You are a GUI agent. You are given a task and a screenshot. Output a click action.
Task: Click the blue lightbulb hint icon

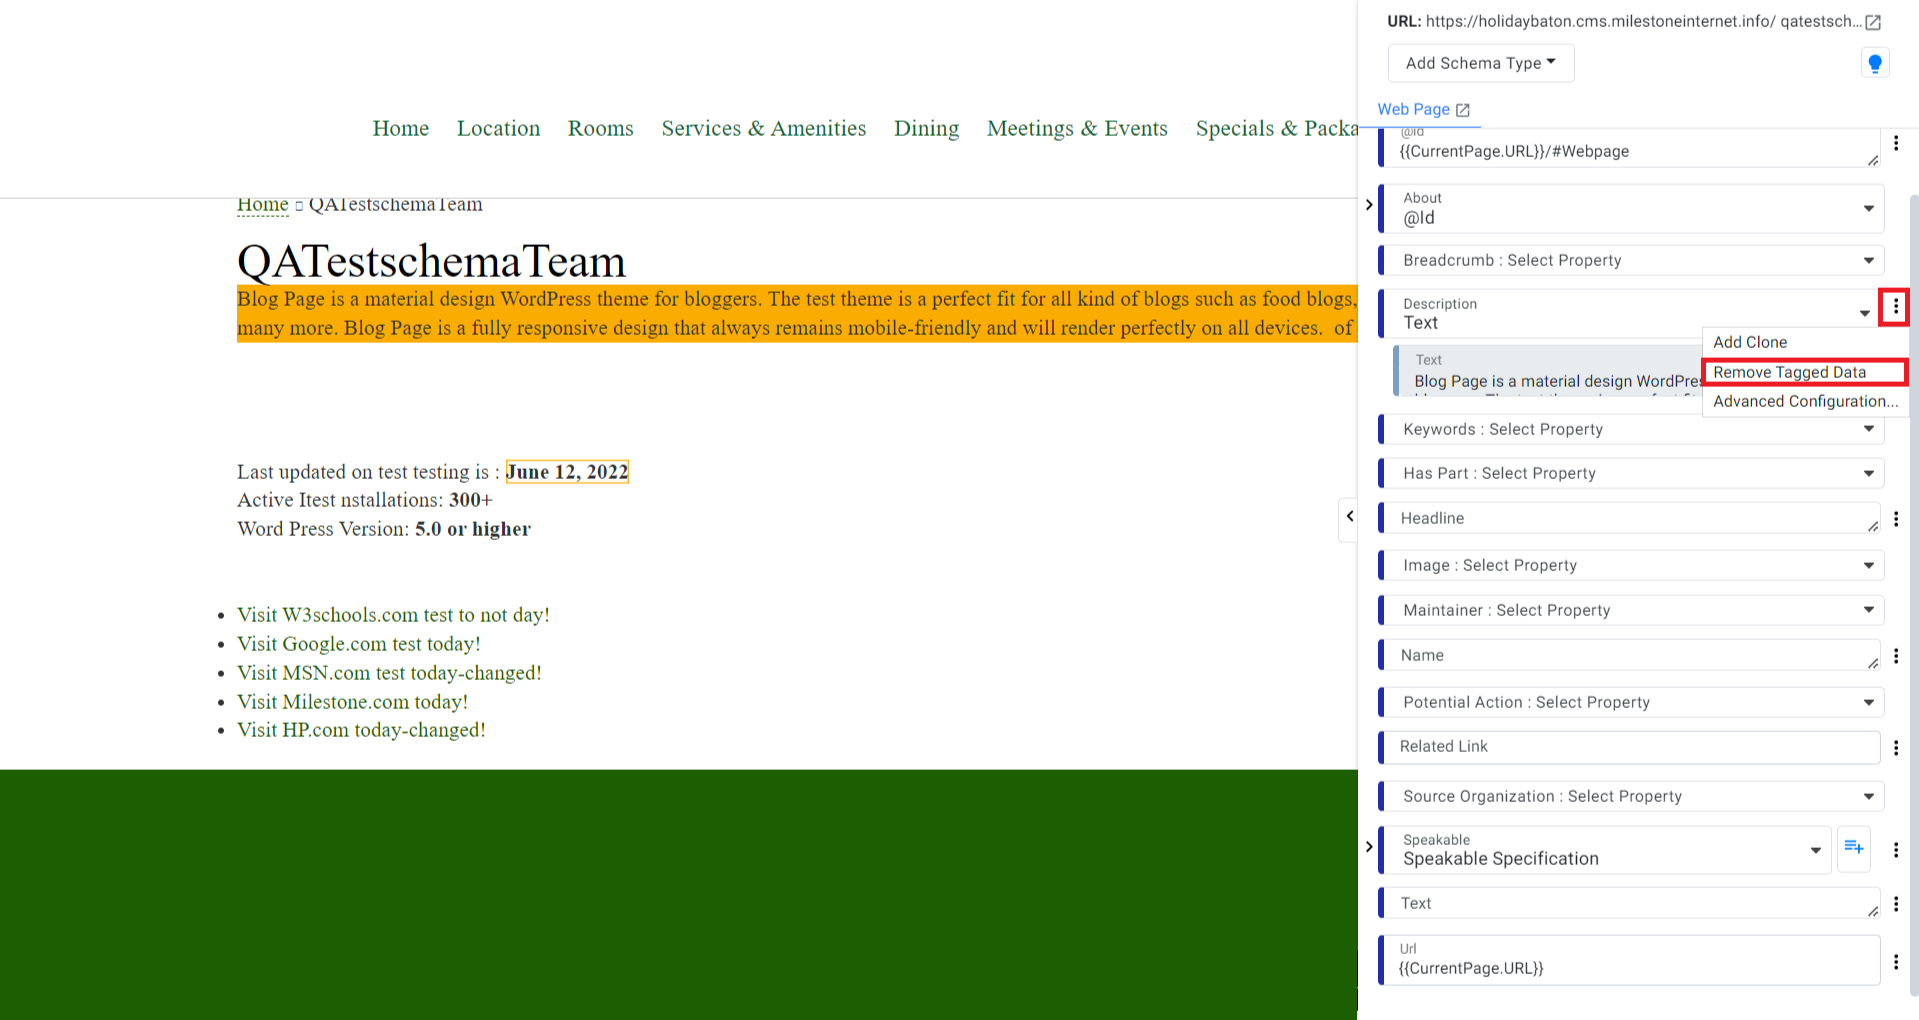(1875, 63)
